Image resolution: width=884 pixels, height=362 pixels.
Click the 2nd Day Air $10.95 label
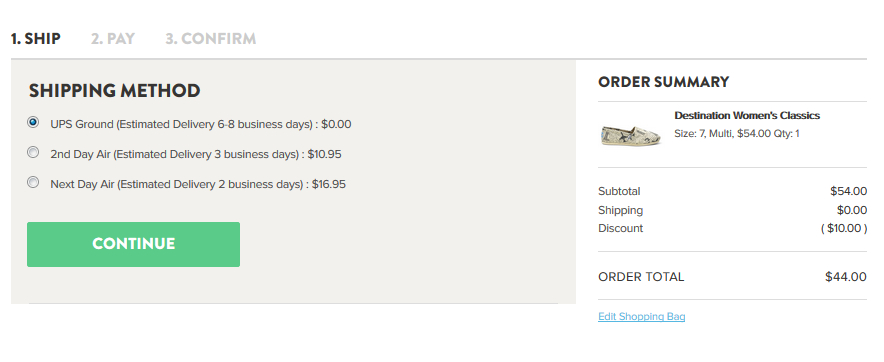(196, 154)
